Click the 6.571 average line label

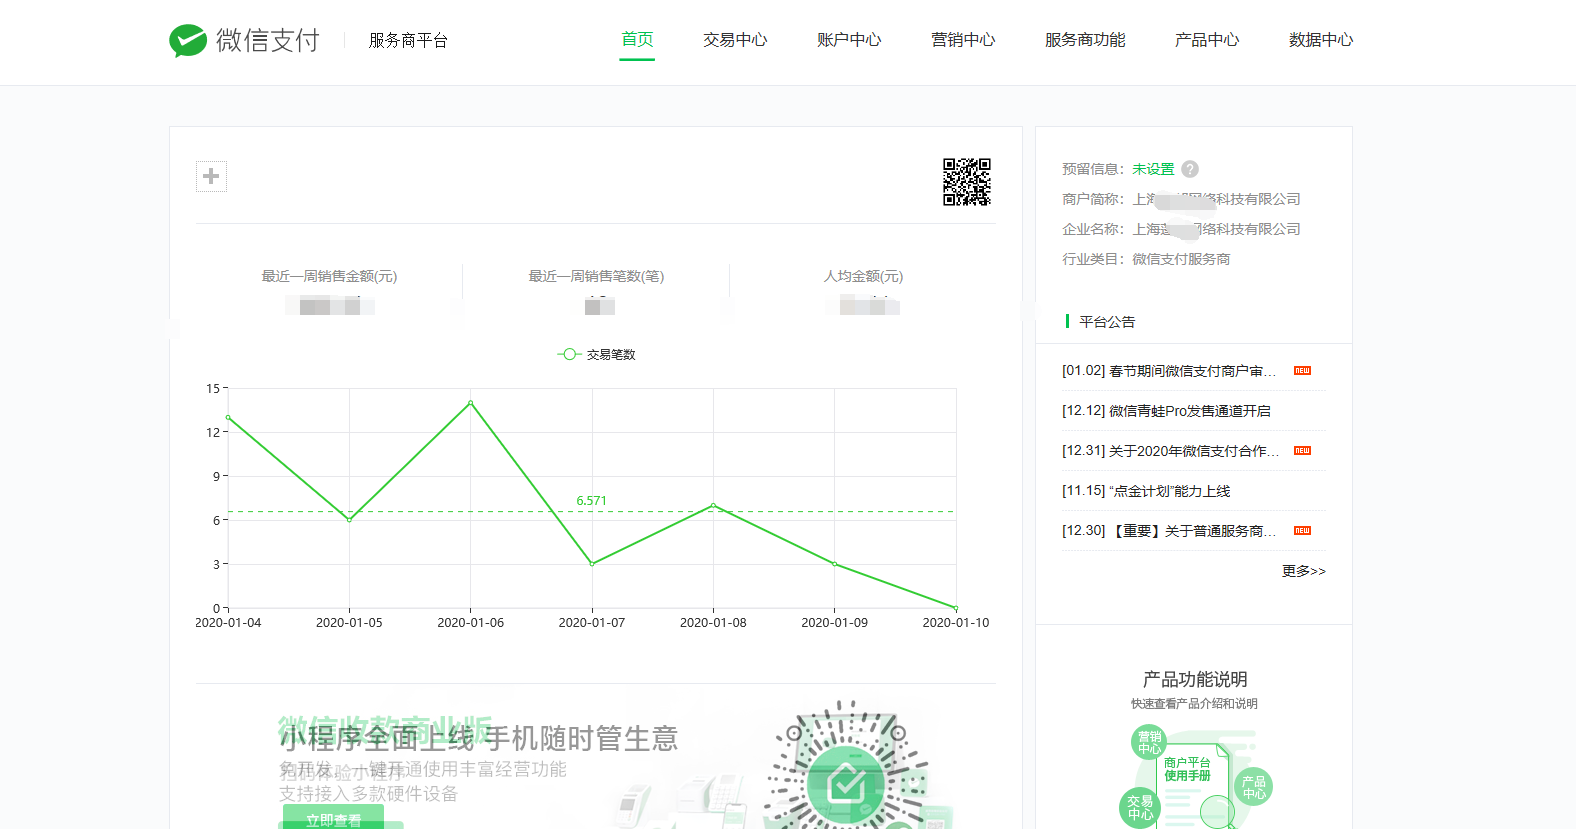[x=591, y=501]
